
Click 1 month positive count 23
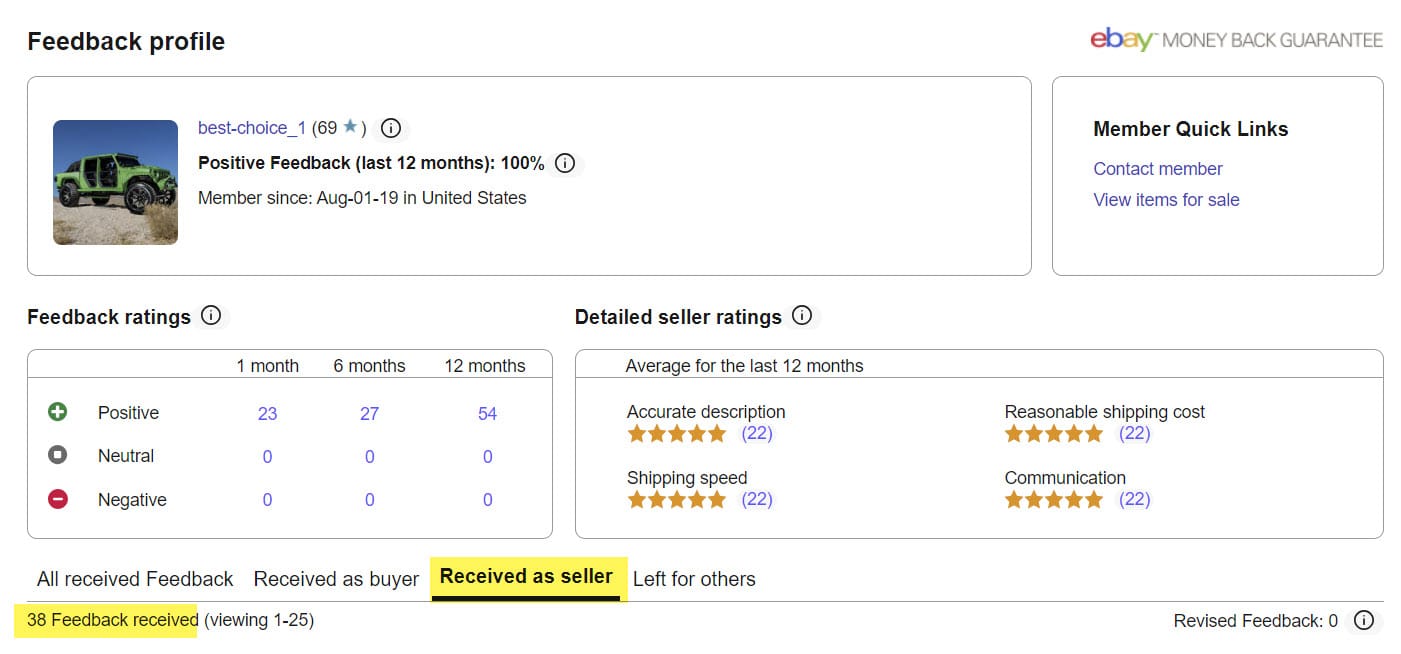pos(267,413)
